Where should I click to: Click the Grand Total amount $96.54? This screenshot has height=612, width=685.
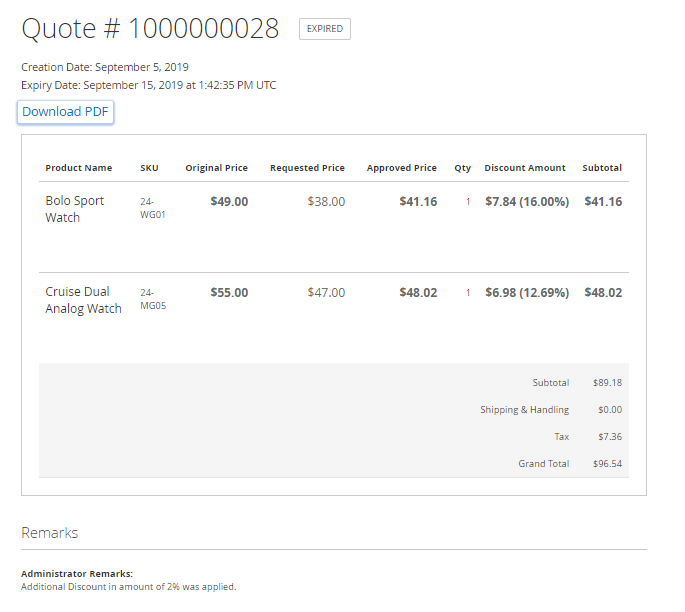609,464
